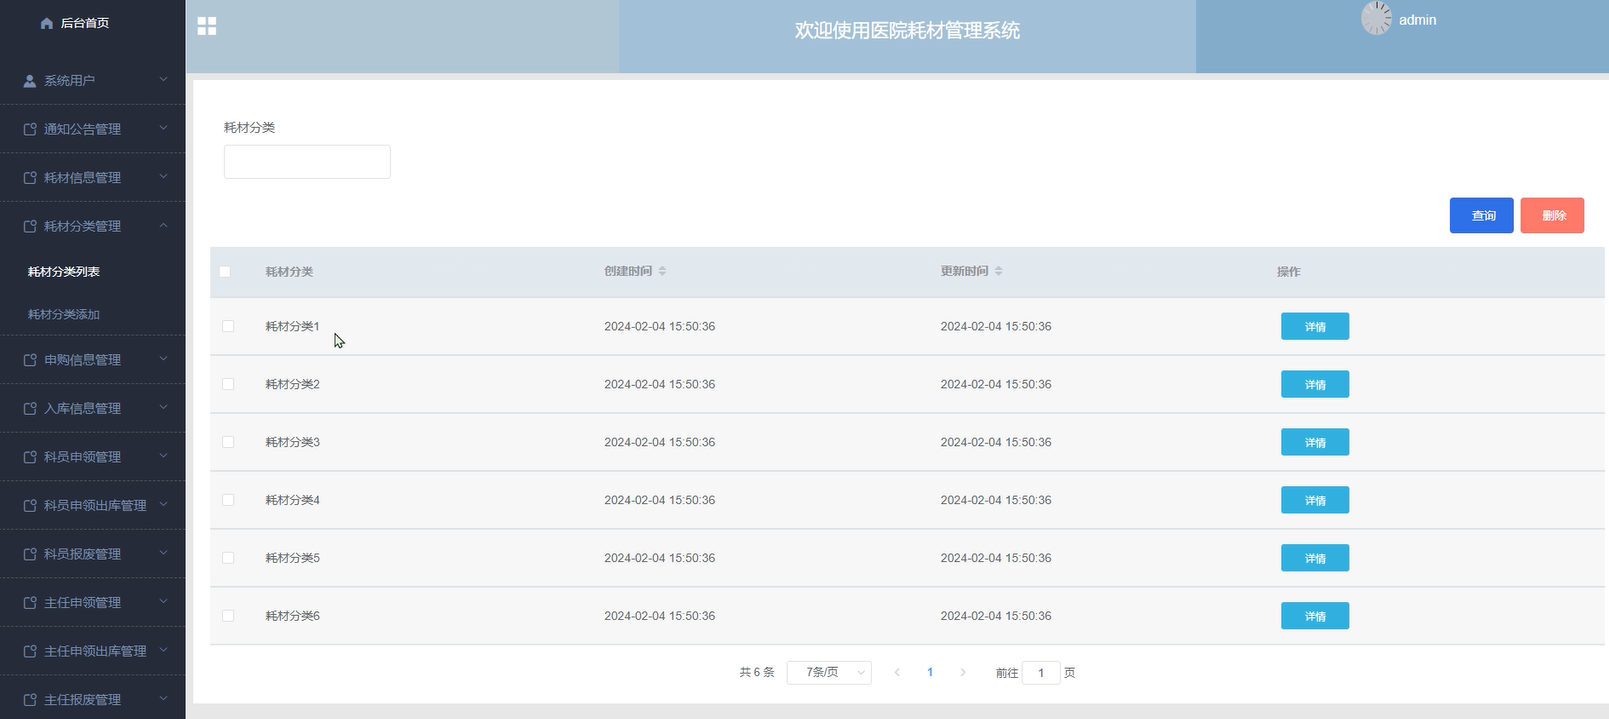This screenshot has width=1609, height=719.
Task: Click the icon beside 主任报废管理
Action: point(30,700)
